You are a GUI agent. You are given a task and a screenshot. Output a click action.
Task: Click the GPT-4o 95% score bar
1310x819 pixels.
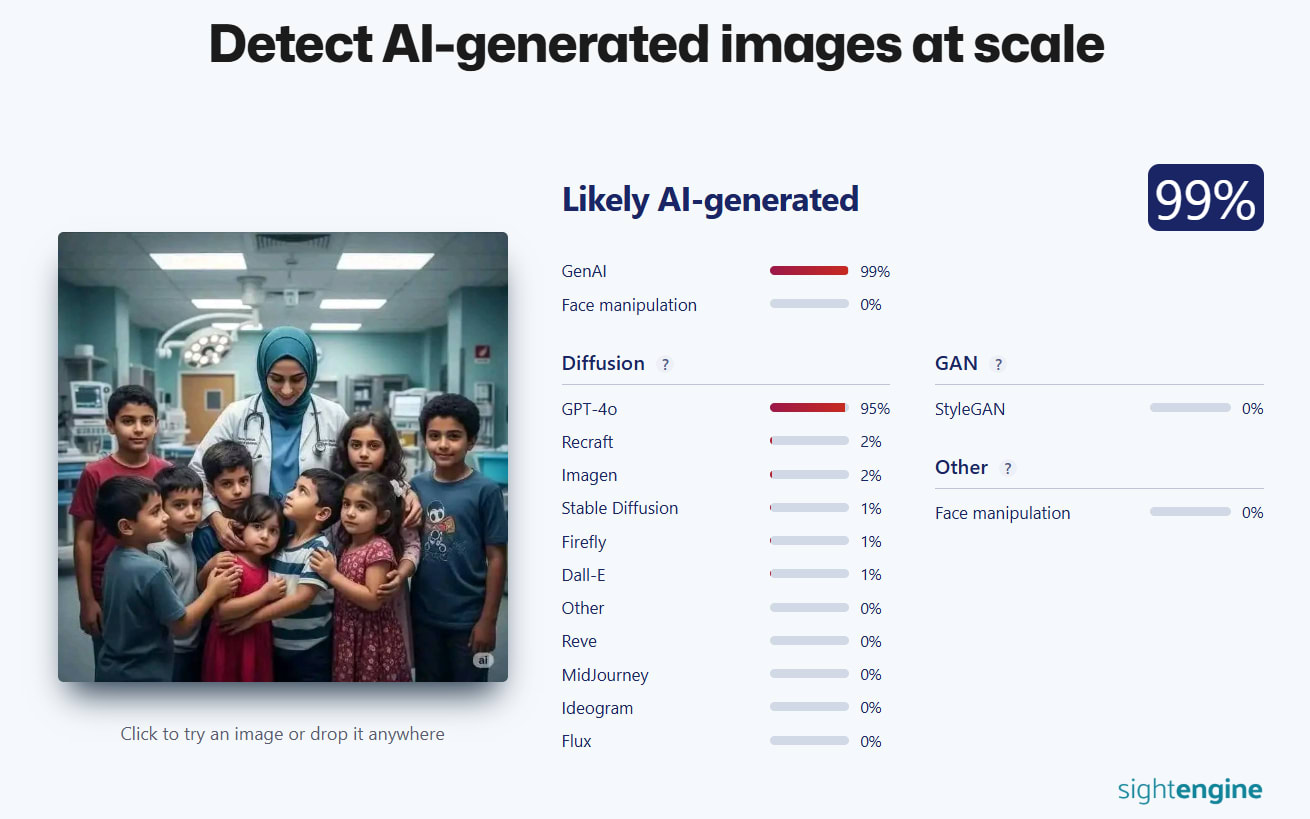809,408
